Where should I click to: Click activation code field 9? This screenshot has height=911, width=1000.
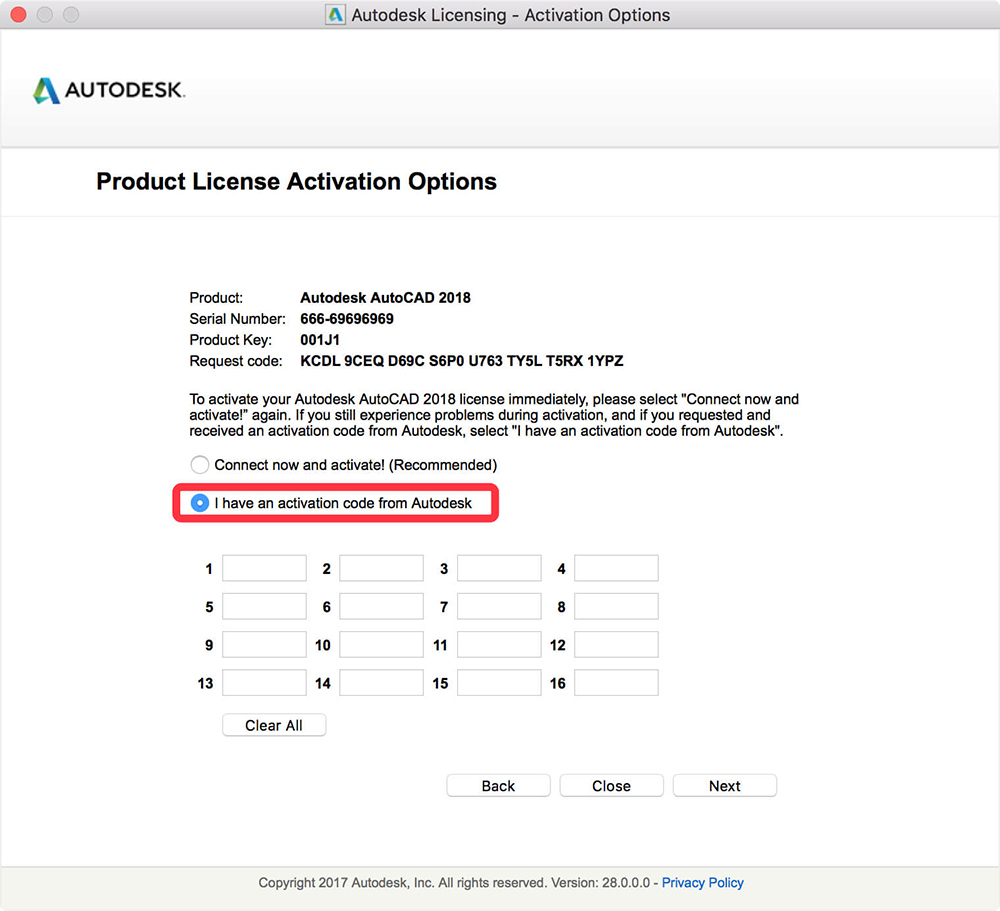264,644
